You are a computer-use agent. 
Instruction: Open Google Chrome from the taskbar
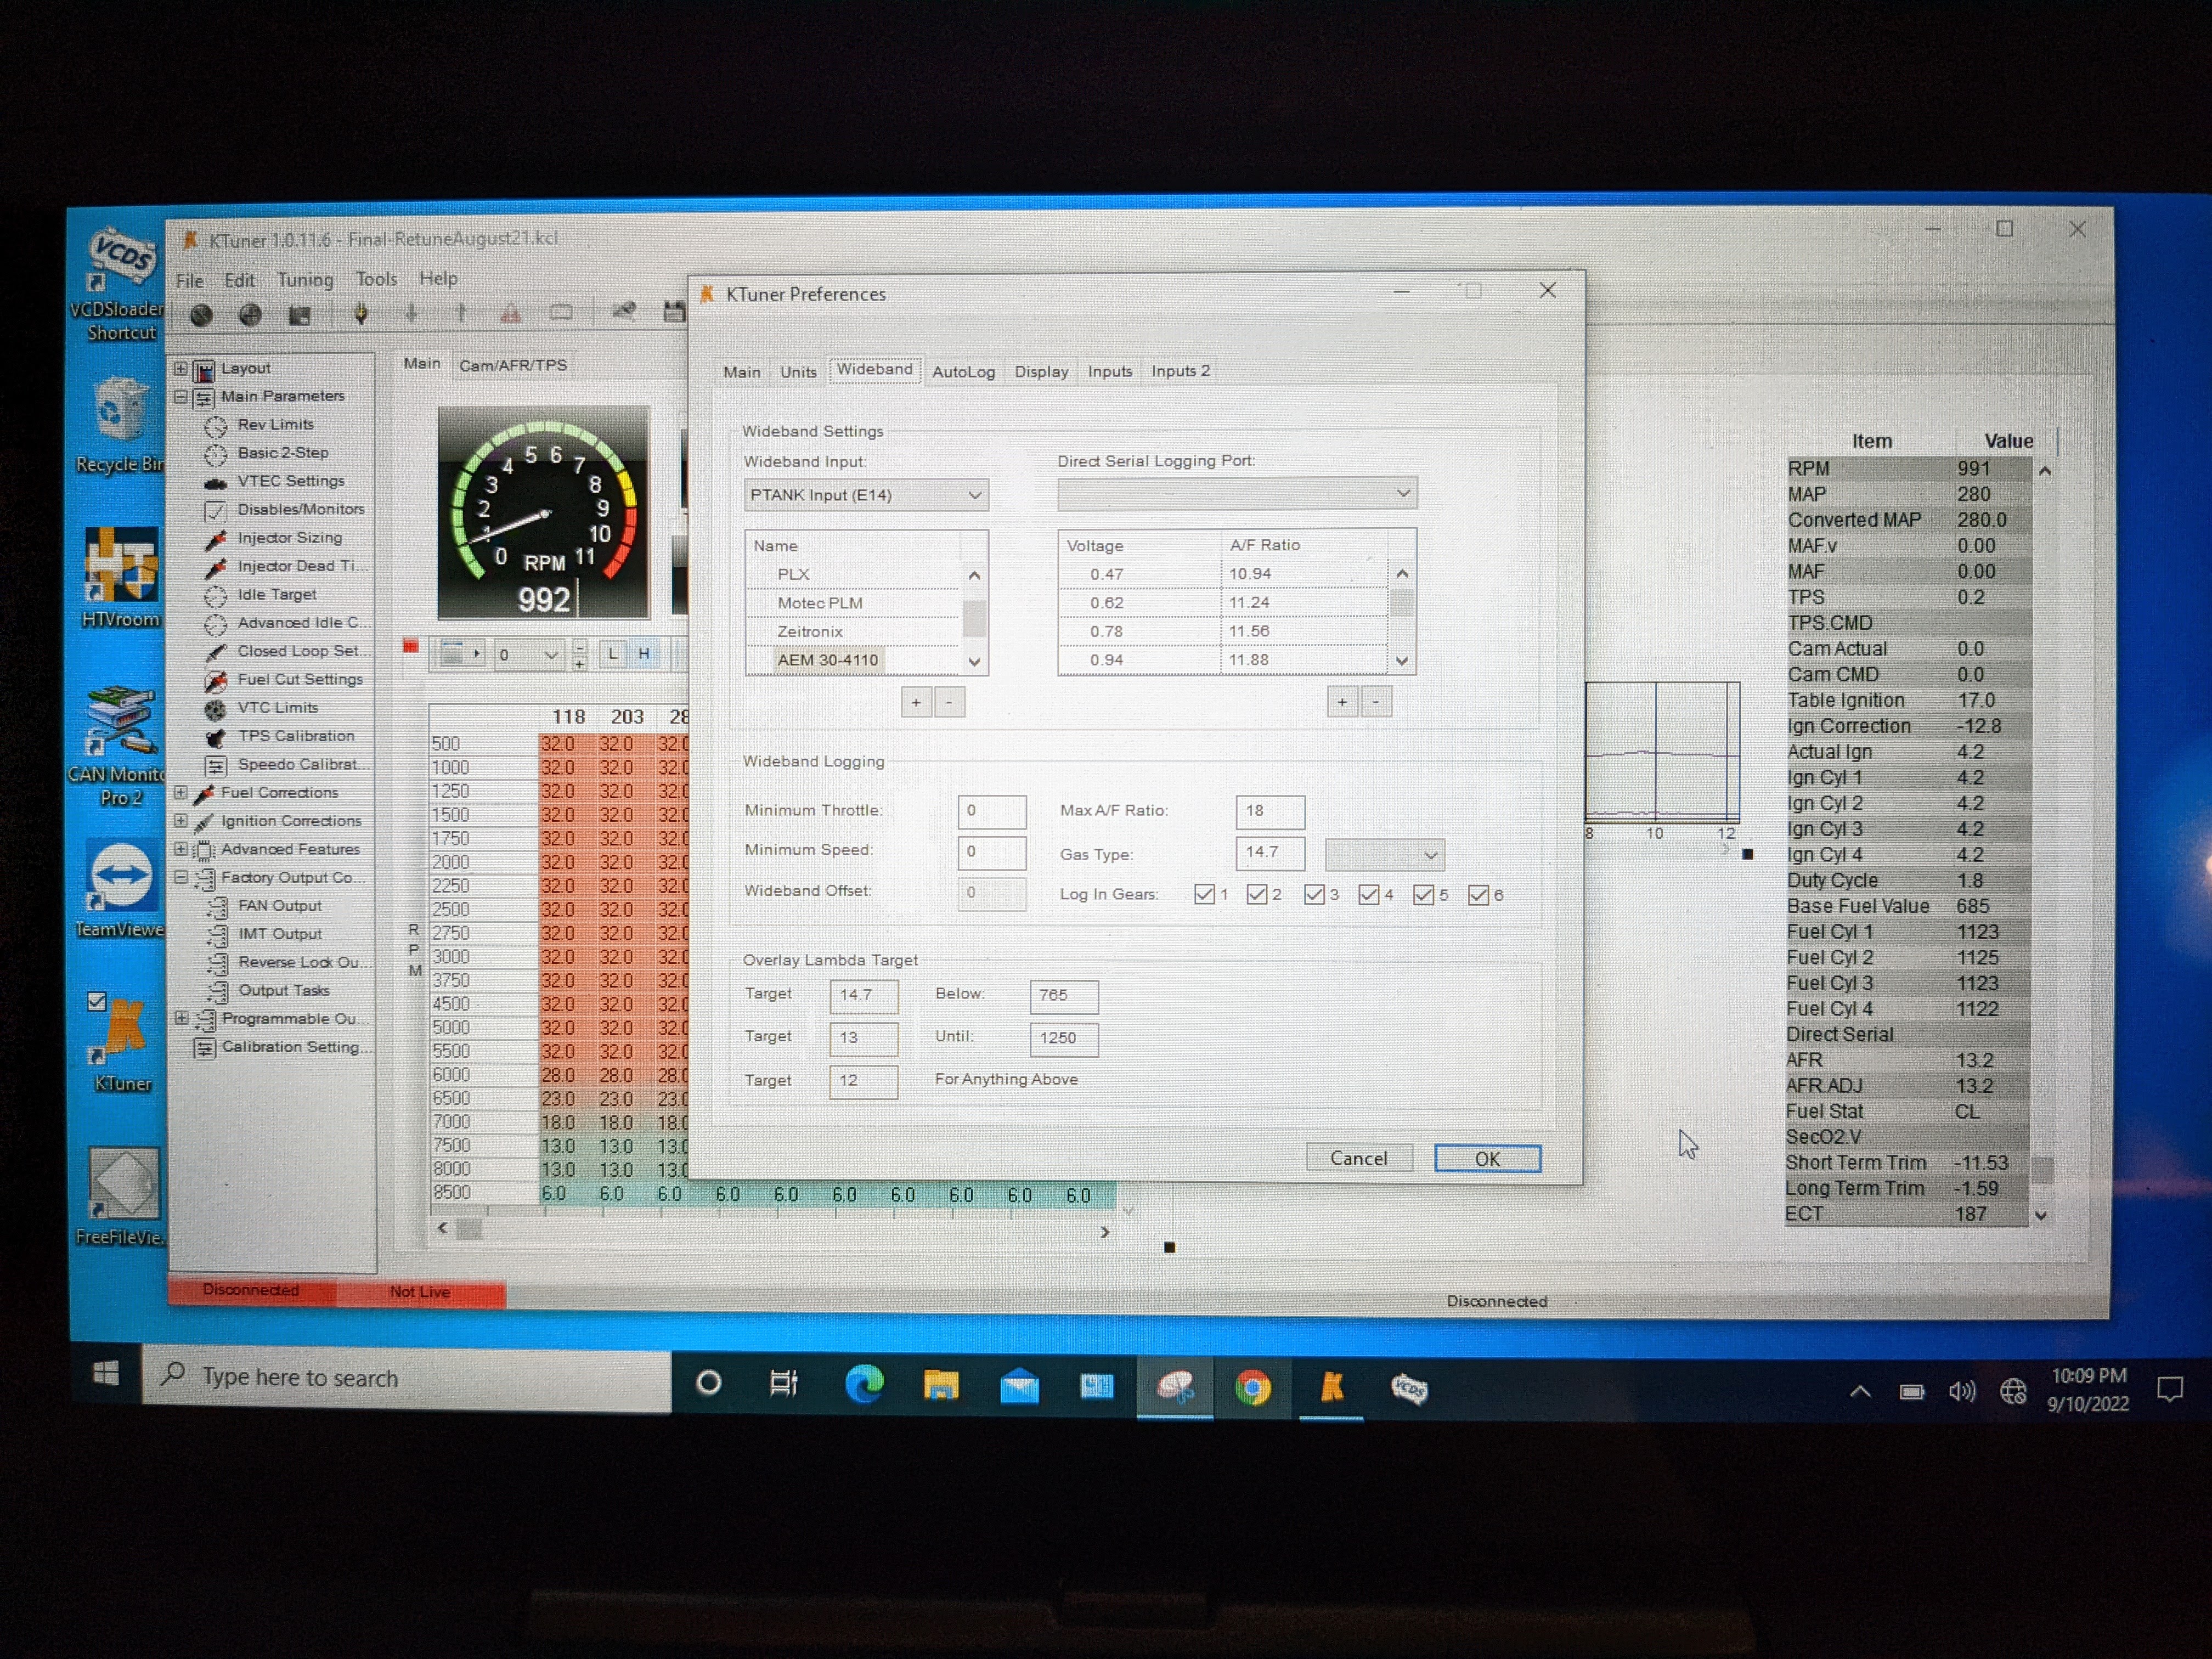[1253, 1388]
